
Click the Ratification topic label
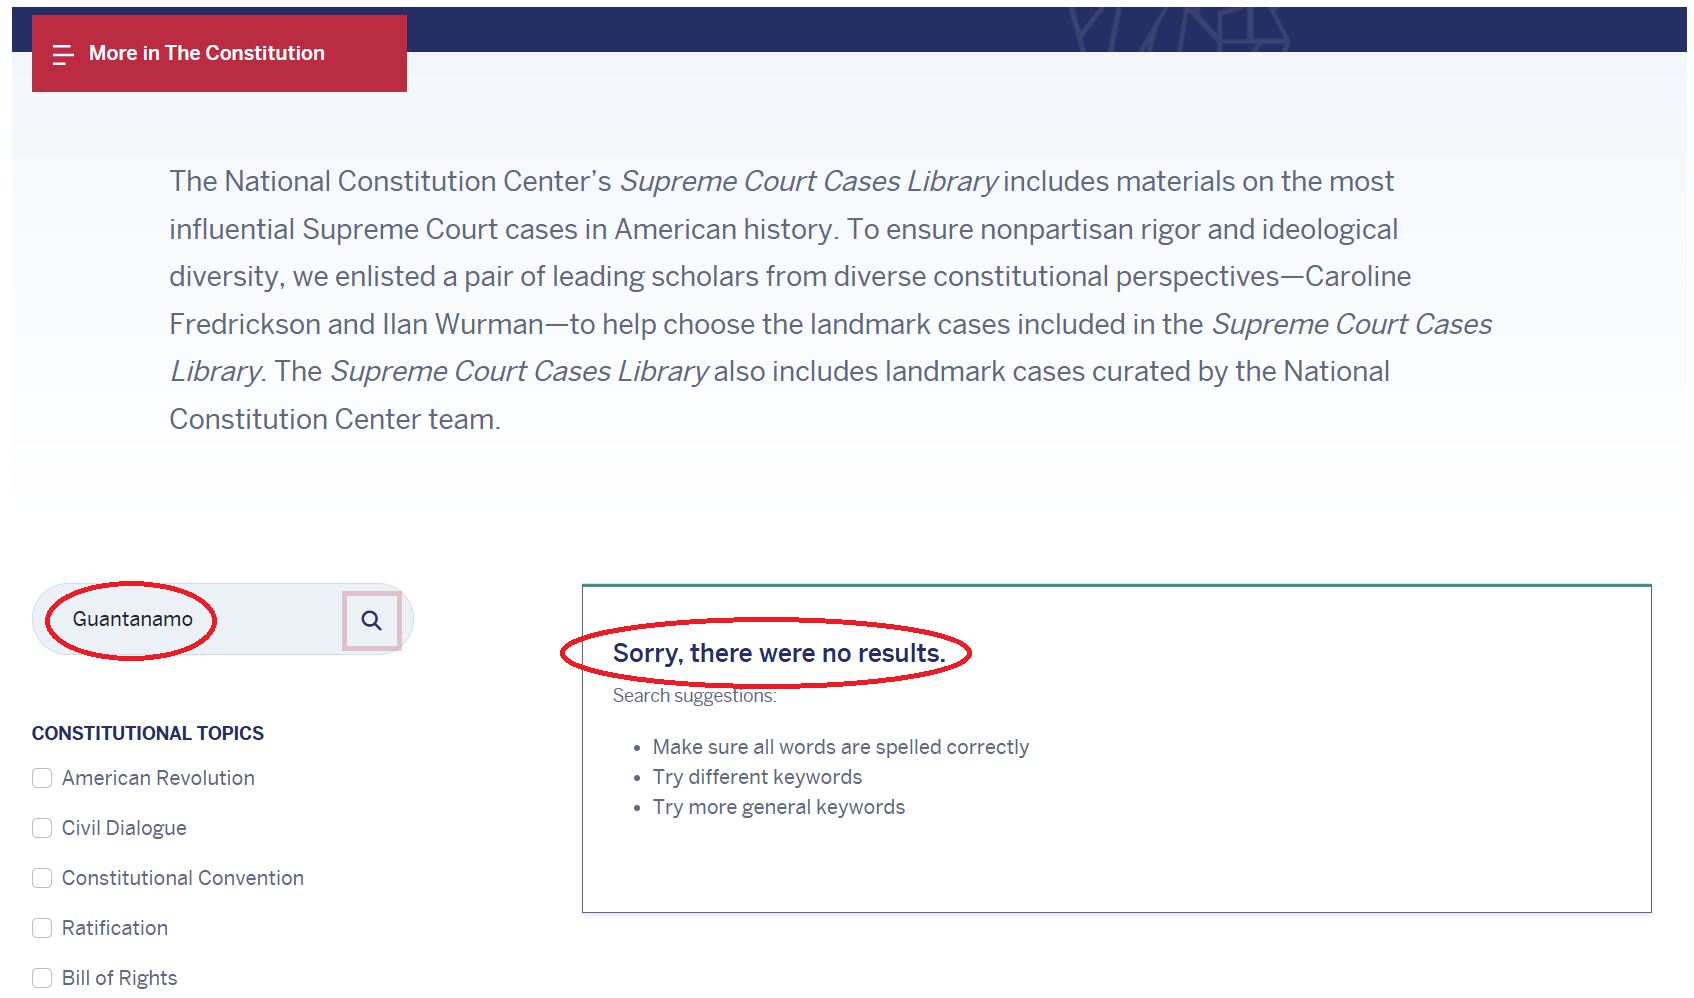click(x=115, y=928)
